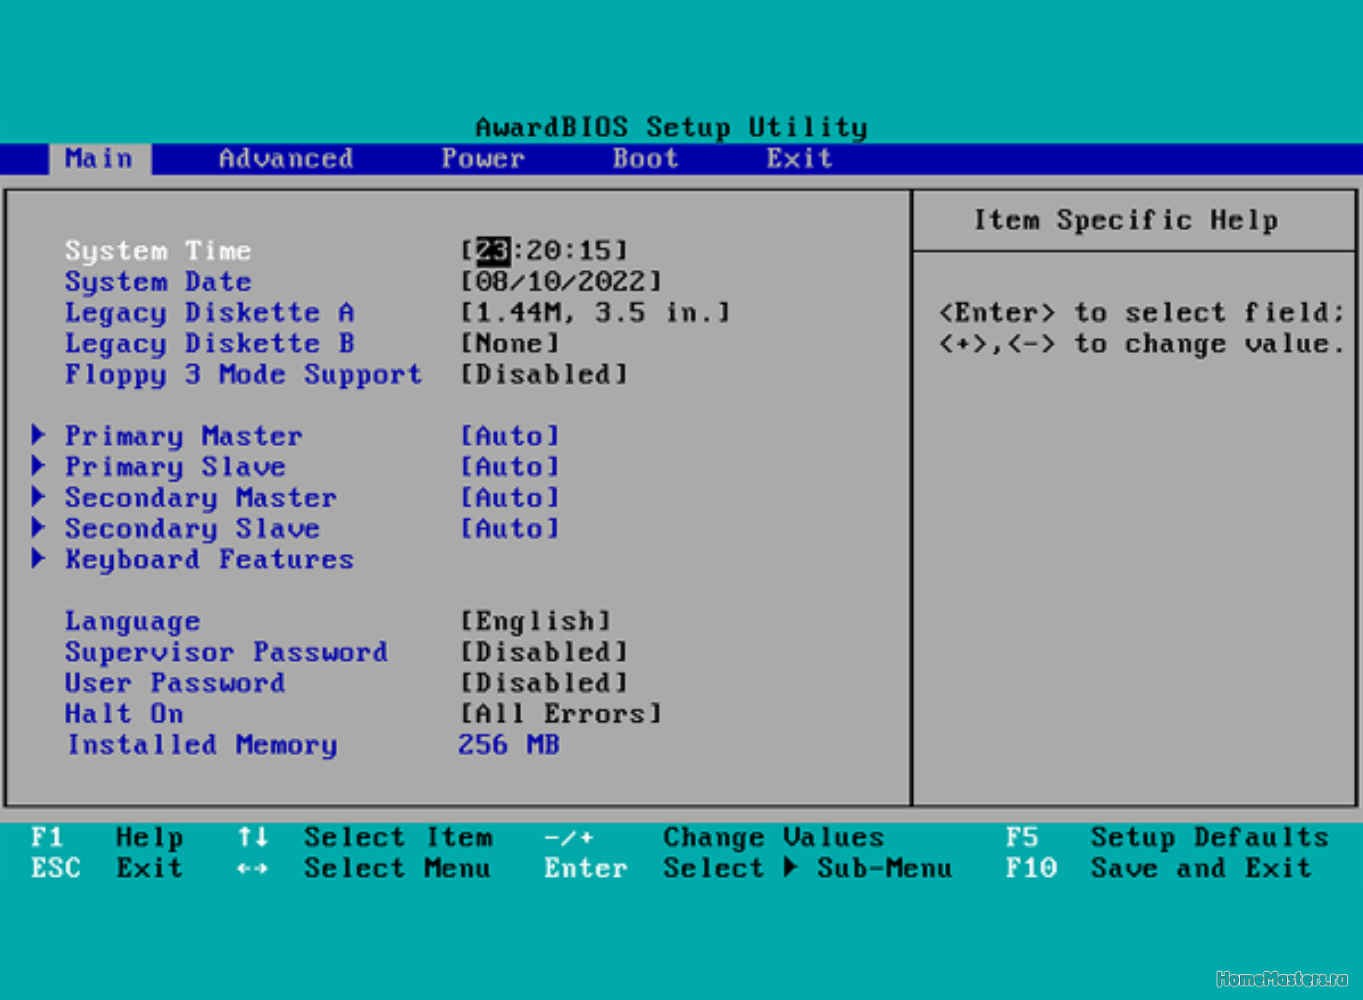Toggle User Password Disabled value
Image resolution: width=1363 pixels, height=1000 pixels.
544,683
